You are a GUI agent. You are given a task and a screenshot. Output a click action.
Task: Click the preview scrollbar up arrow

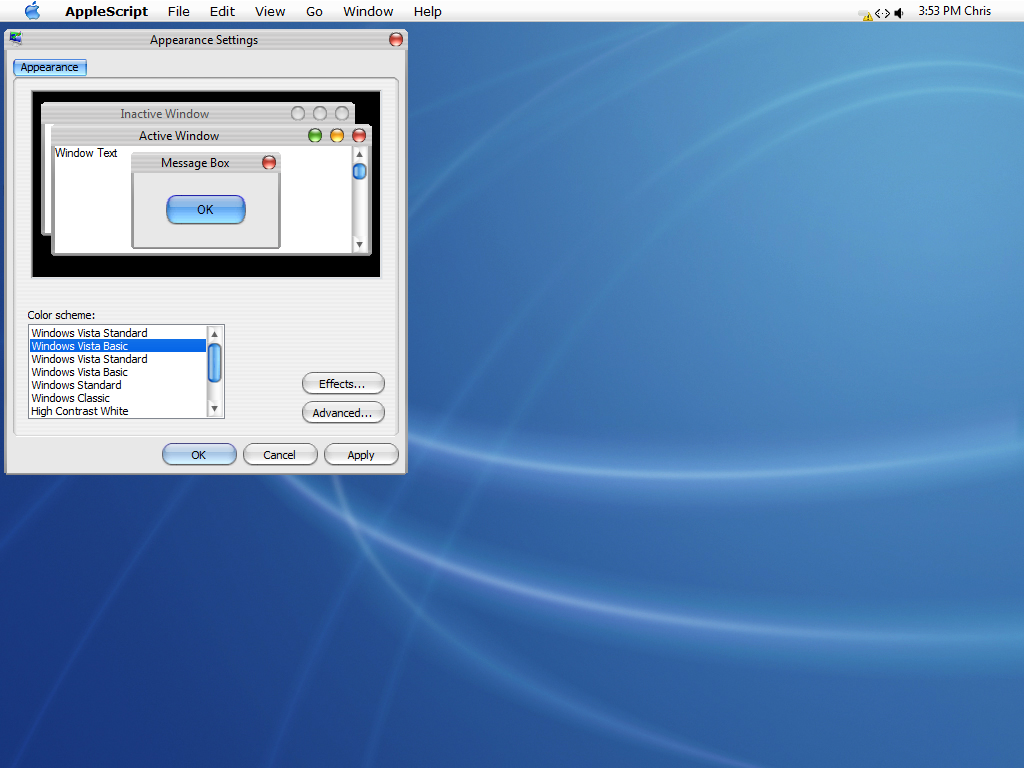click(359, 154)
